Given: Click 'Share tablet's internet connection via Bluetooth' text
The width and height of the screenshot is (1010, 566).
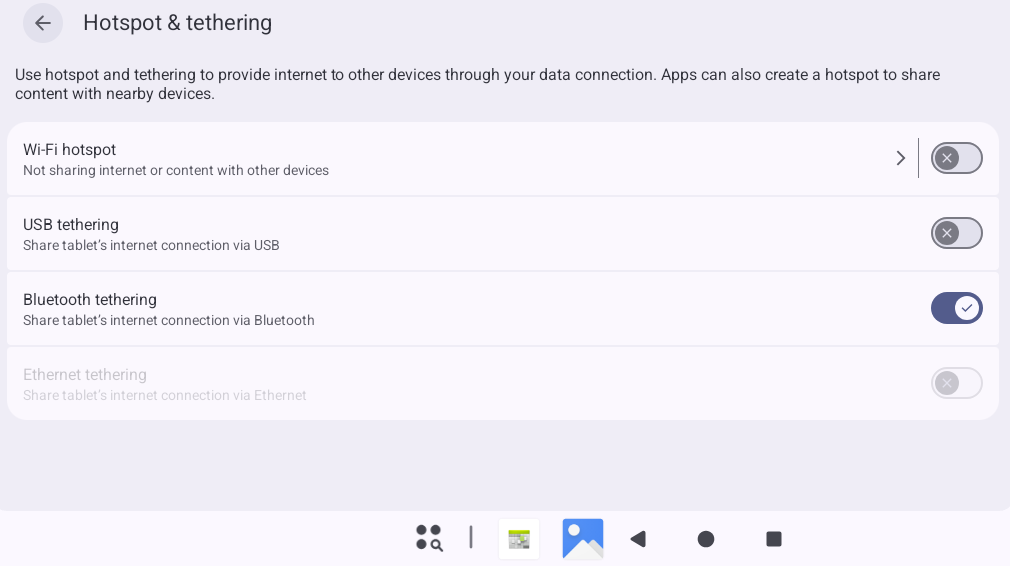Looking at the screenshot, I should click(169, 321).
